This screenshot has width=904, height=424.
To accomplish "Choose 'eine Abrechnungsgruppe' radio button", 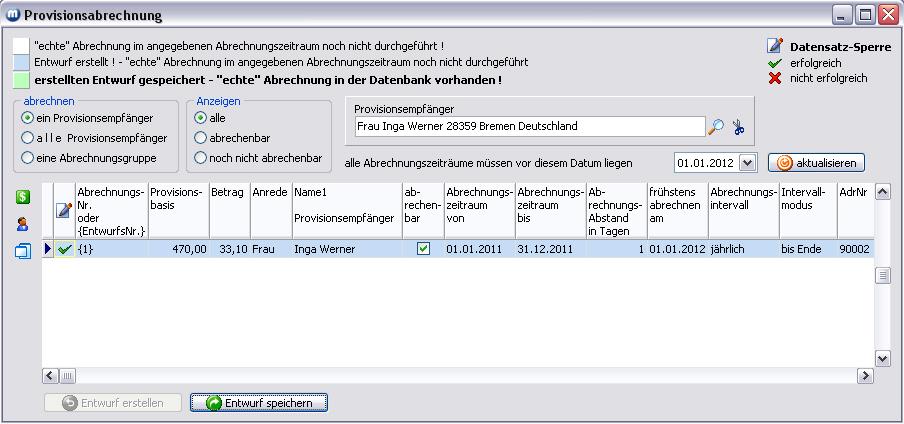I will coord(28,158).
